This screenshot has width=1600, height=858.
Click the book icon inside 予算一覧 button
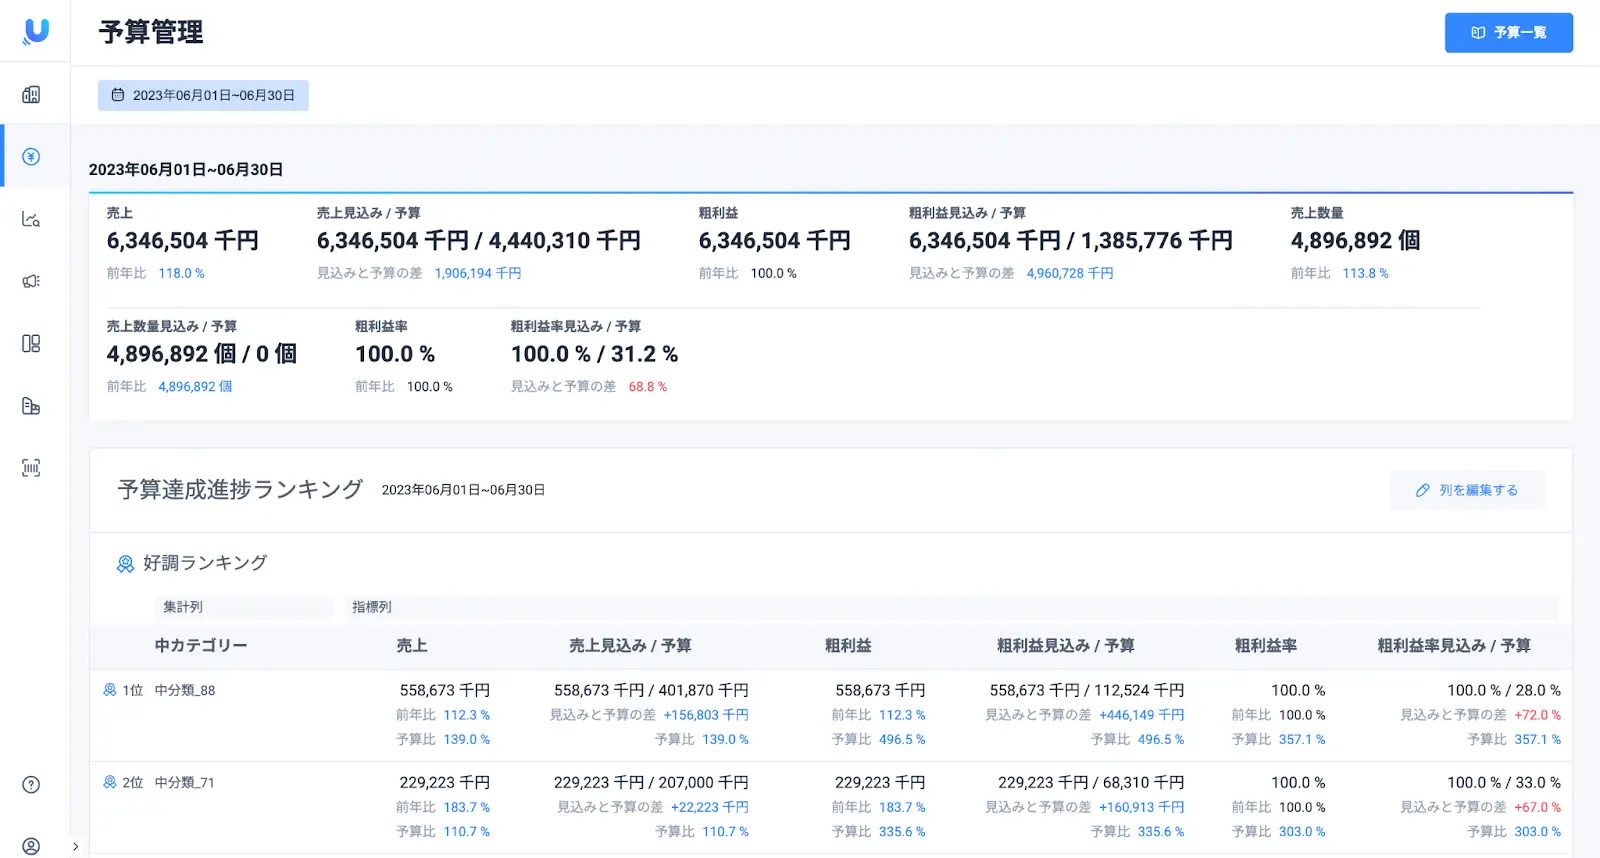click(1478, 33)
